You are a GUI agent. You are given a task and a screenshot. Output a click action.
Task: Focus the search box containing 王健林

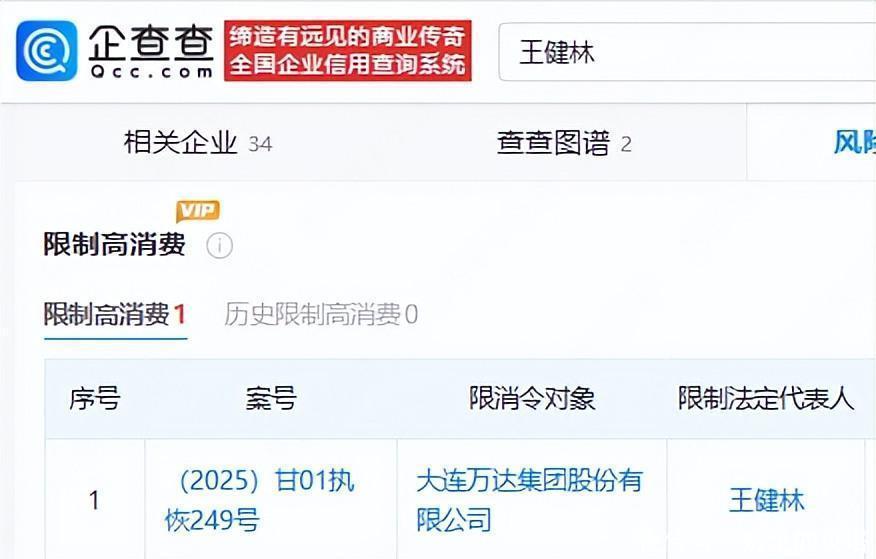687,52
